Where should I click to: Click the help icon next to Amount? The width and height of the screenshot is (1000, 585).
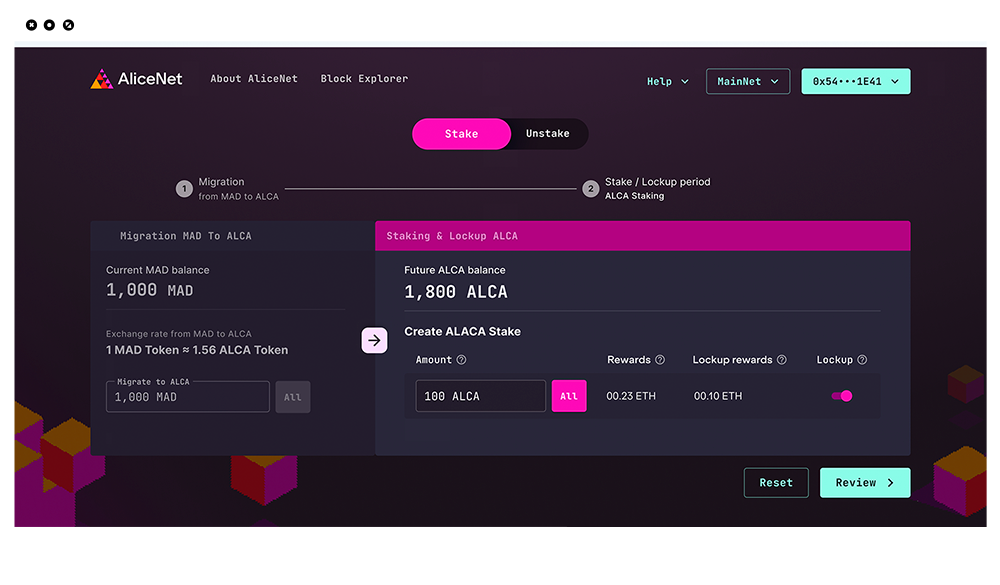click(461, 360)
